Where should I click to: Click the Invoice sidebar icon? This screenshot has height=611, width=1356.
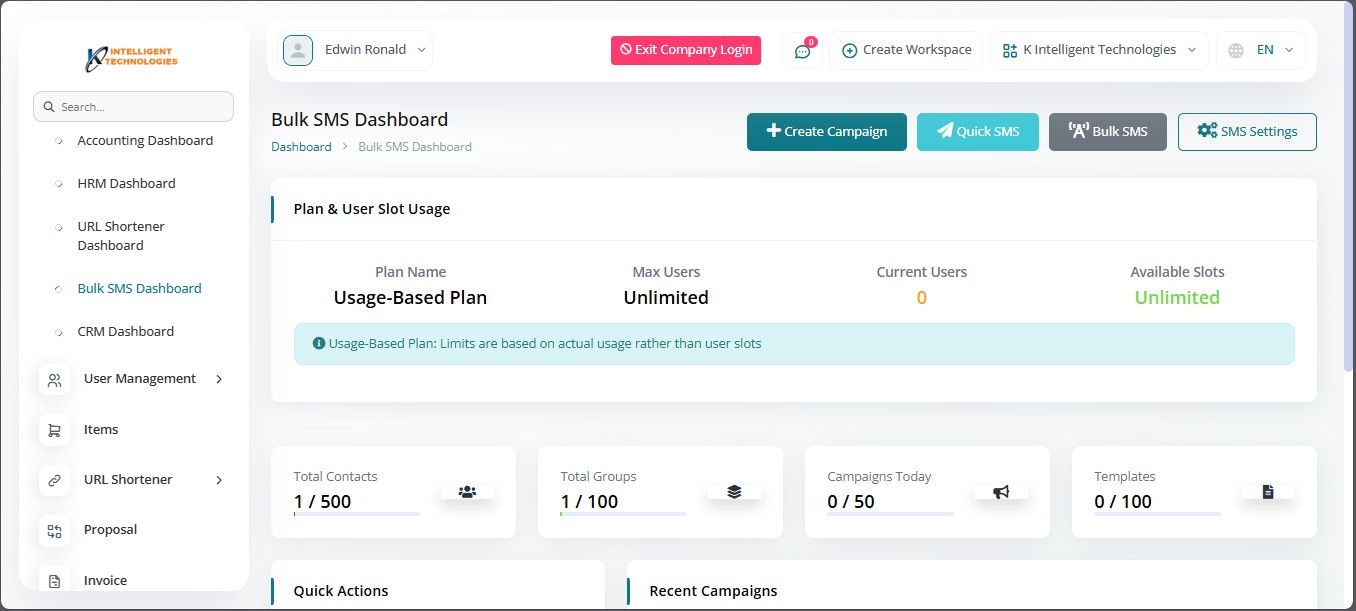(55, 580)
